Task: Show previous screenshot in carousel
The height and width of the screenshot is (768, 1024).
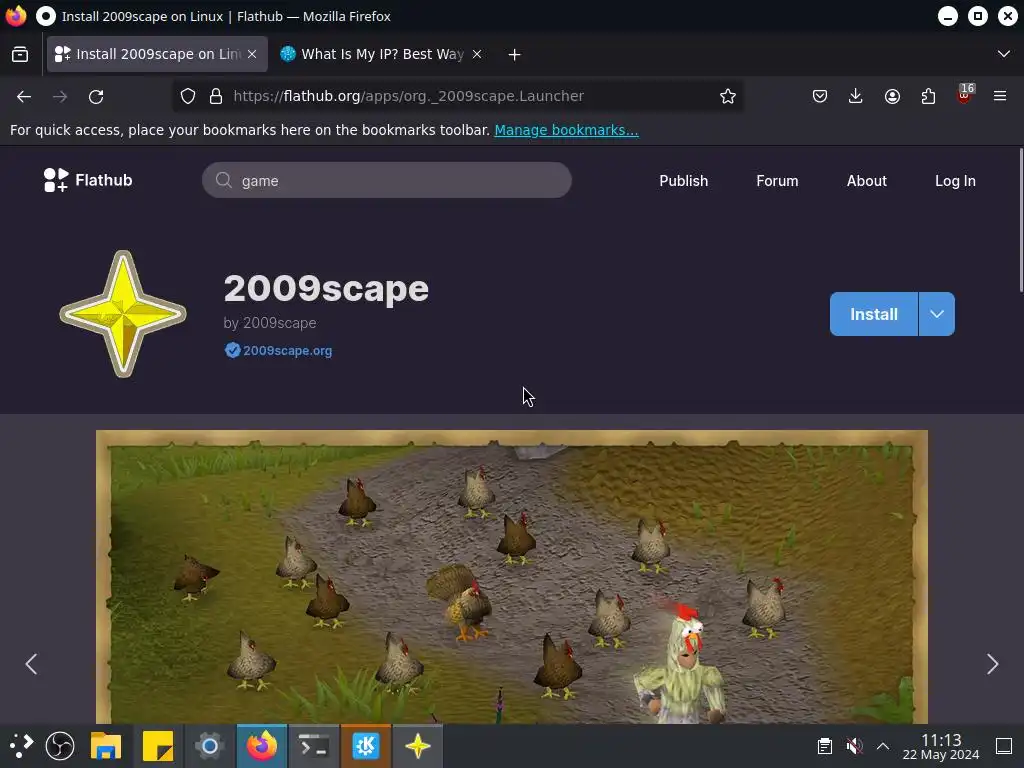Action: tap(31, 664)
